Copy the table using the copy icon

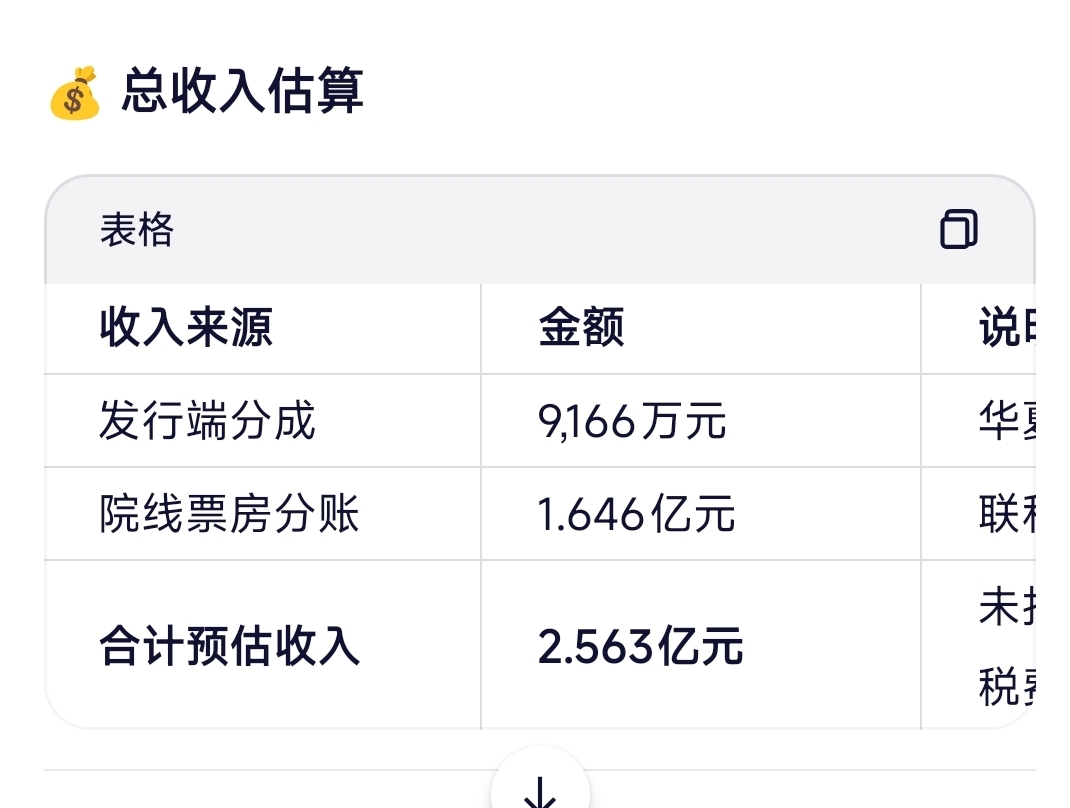(x=958, y=229)
